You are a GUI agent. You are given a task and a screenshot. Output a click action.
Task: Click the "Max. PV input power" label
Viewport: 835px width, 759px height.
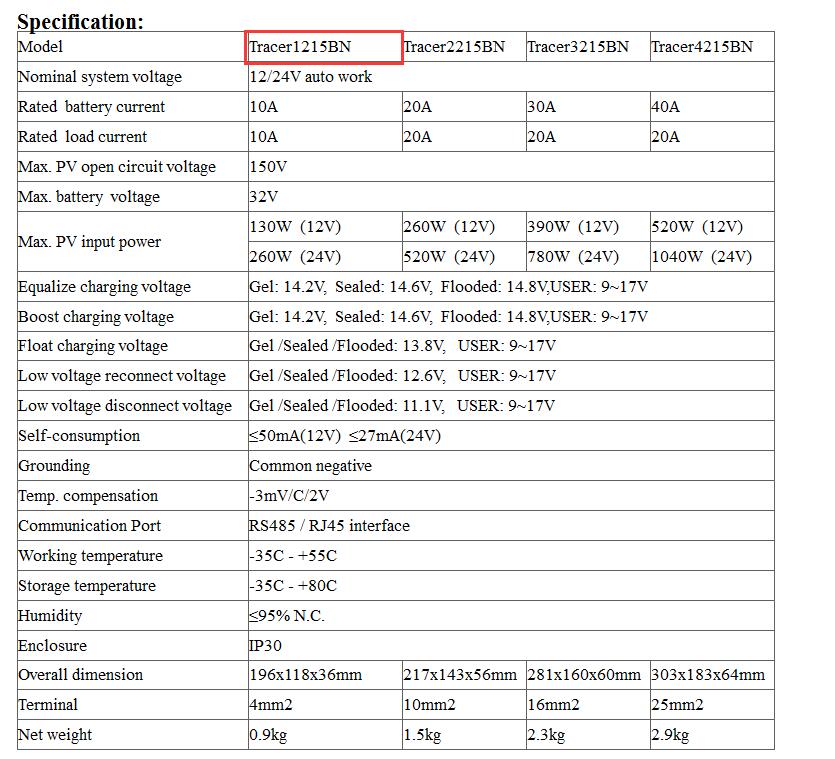[x=89, y=242]
